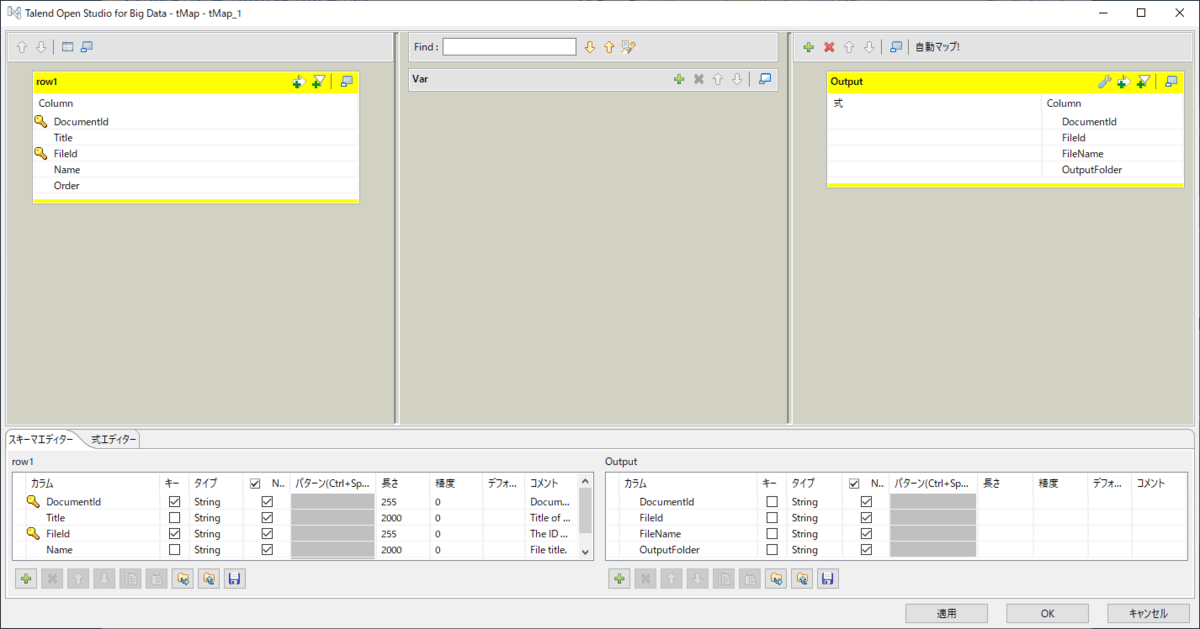The image size is (1200, 629).
Task: Activate the row1 expression filter icon
Action: coord(318,82)
